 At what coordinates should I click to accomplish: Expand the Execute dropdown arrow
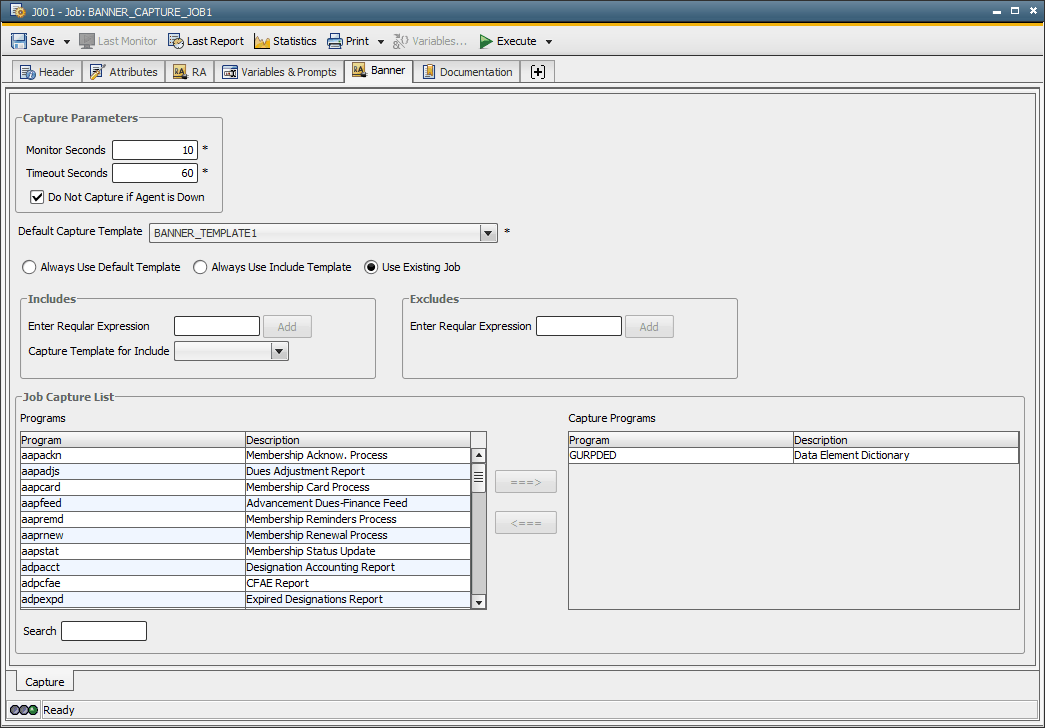pos(548,41)
